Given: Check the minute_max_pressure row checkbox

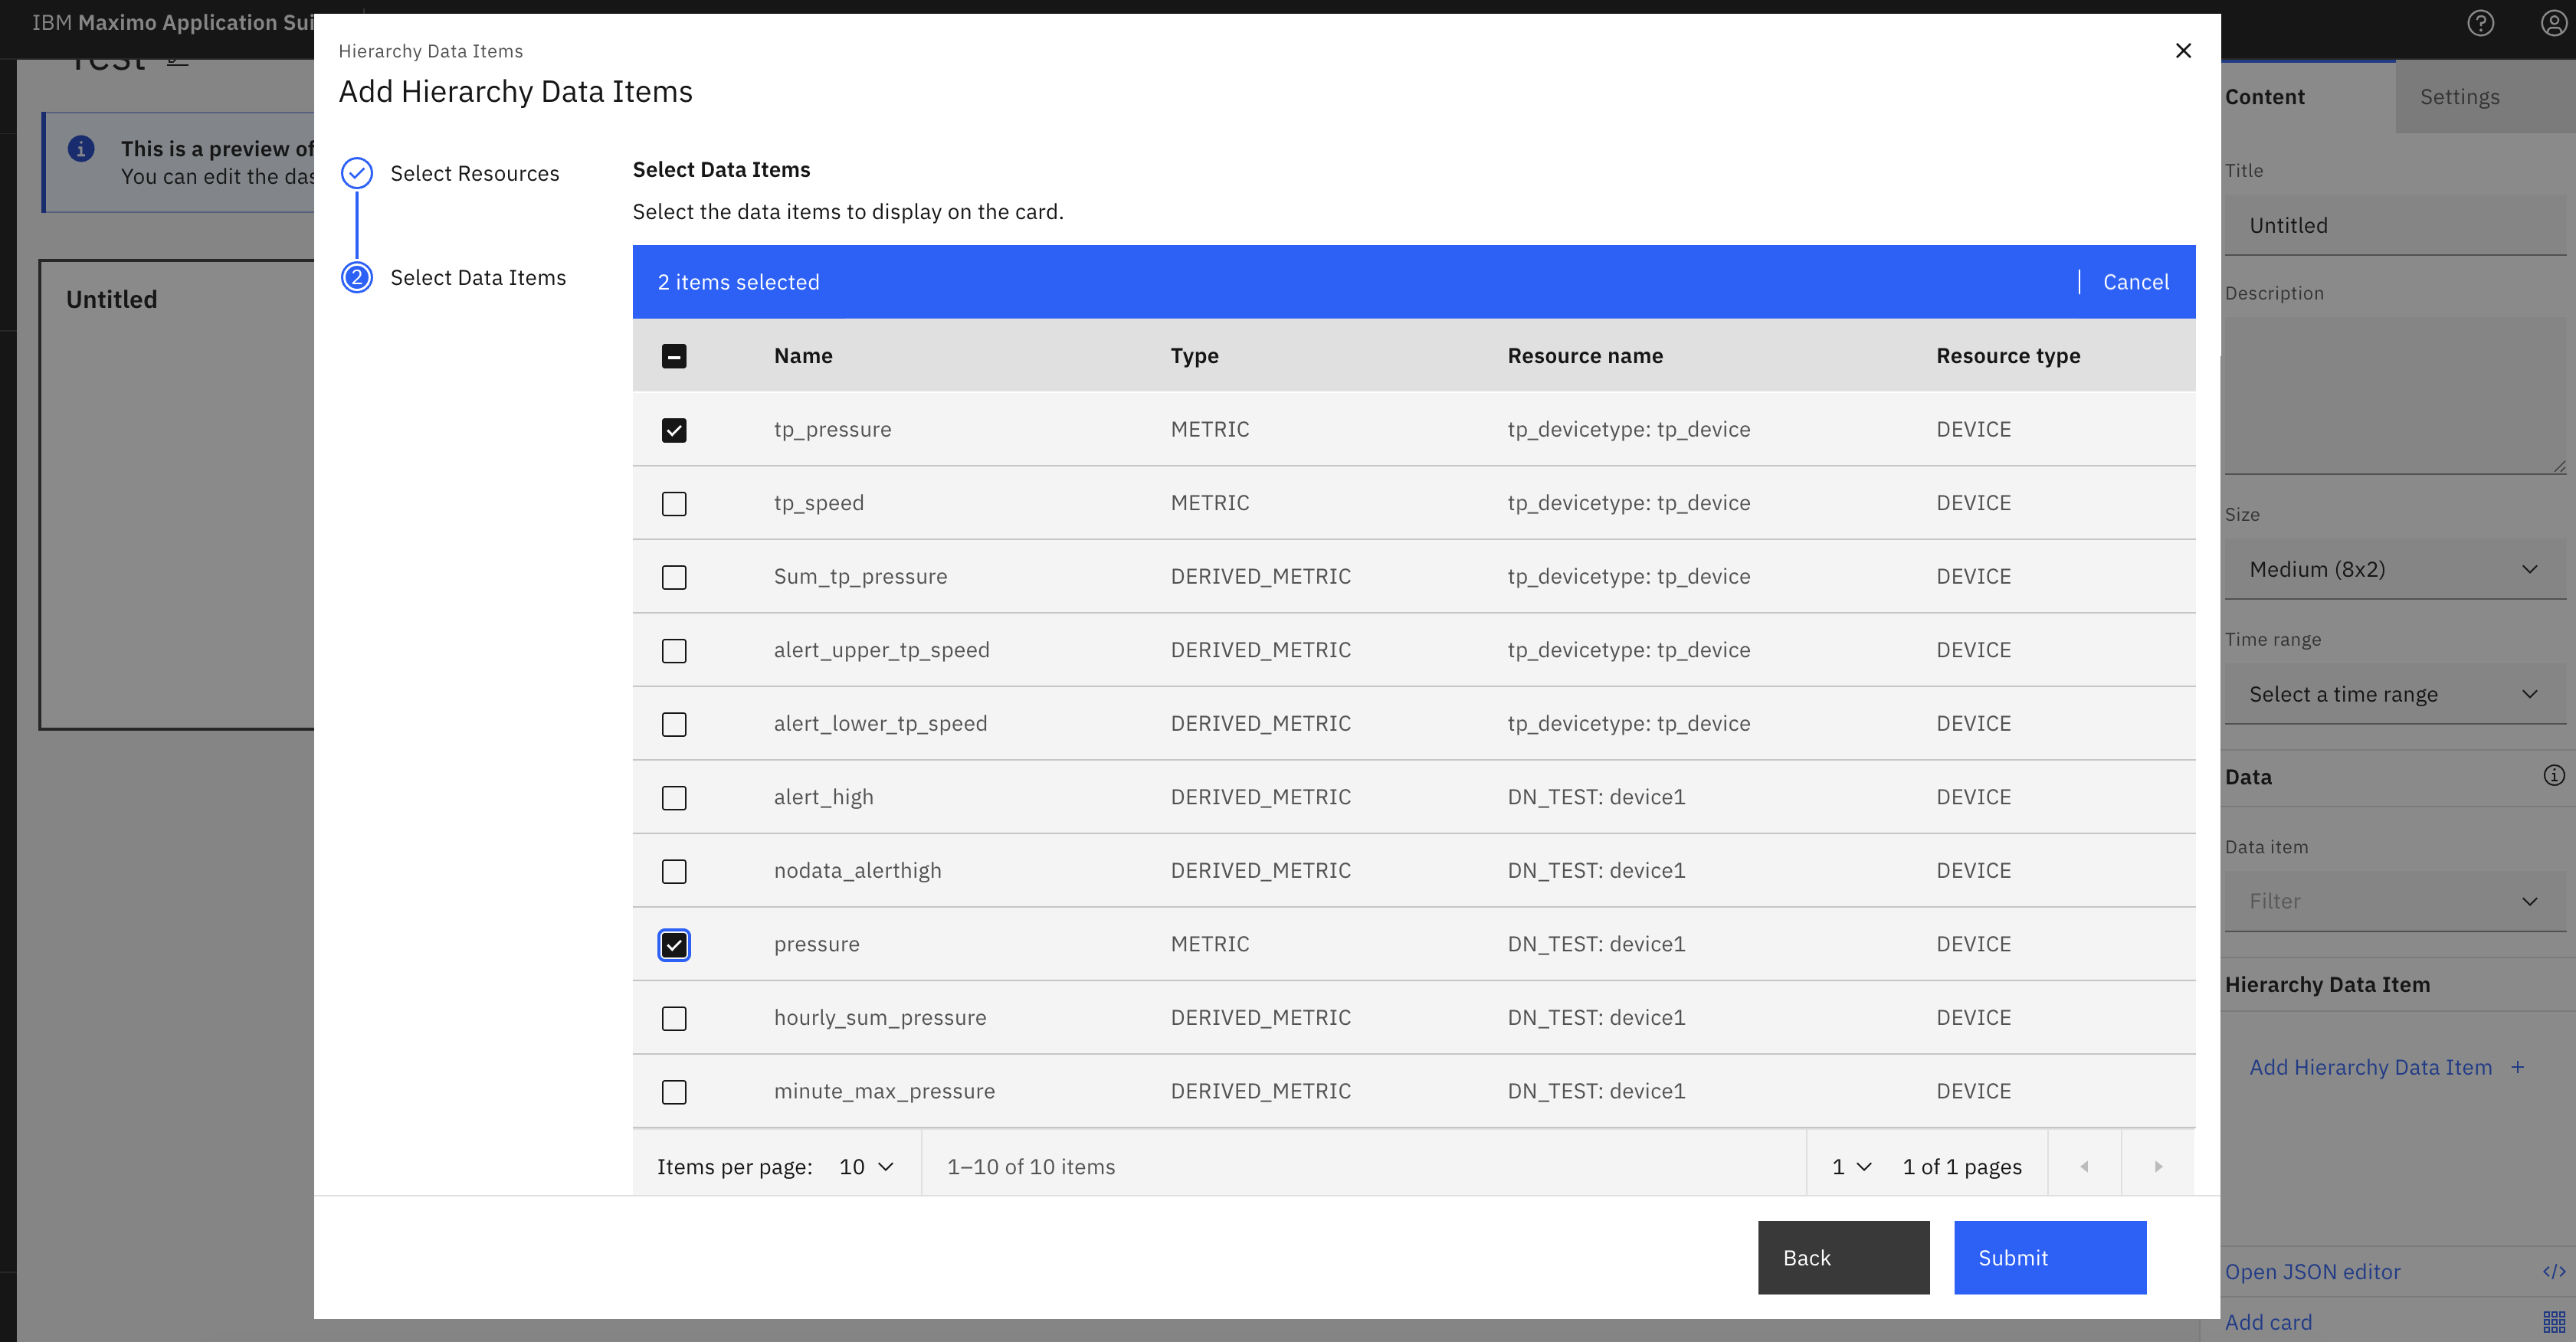Looking at the screenshot, I should (674, 1091).
